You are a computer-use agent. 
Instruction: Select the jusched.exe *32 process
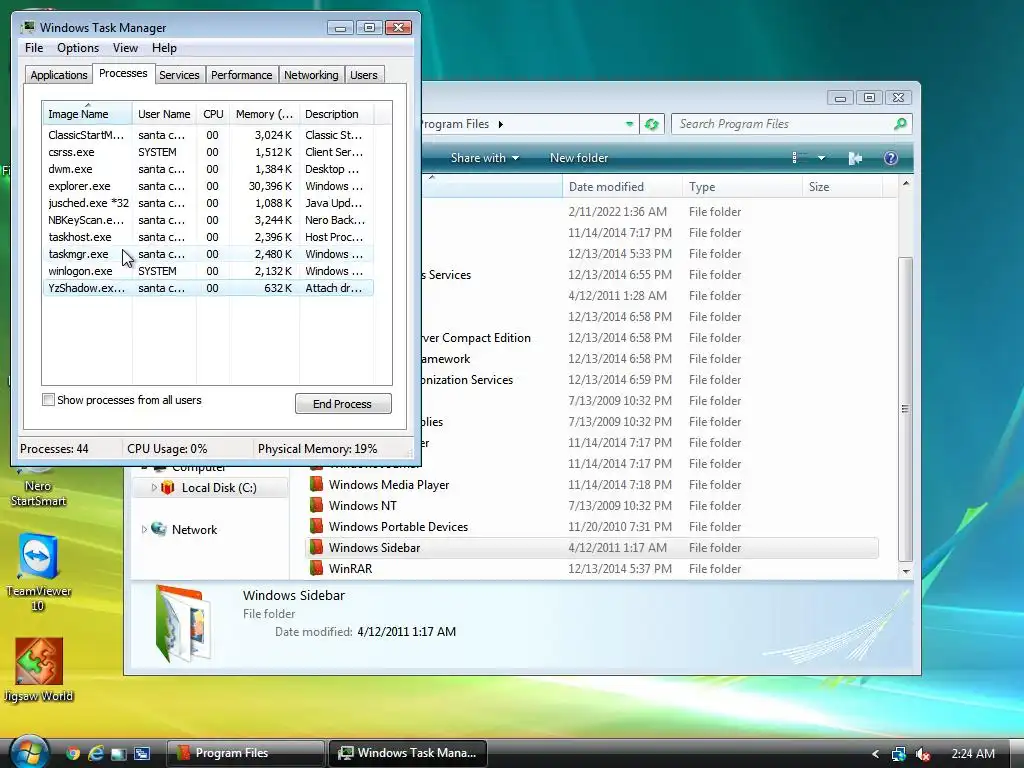[x=208, y=203]
